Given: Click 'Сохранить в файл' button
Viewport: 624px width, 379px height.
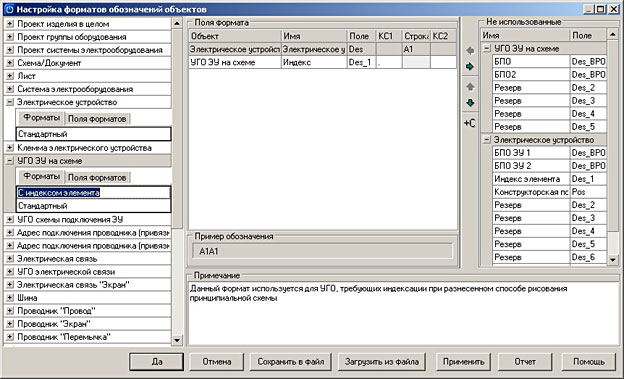Looking at the screenshot, I should pyautogui.click(x=291, y=361).
